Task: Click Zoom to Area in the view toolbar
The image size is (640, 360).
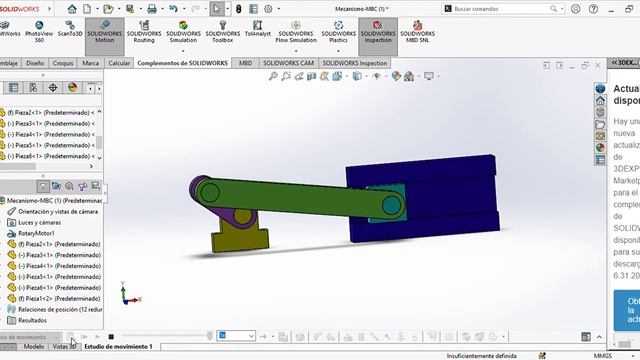Action: coord(286,76)
